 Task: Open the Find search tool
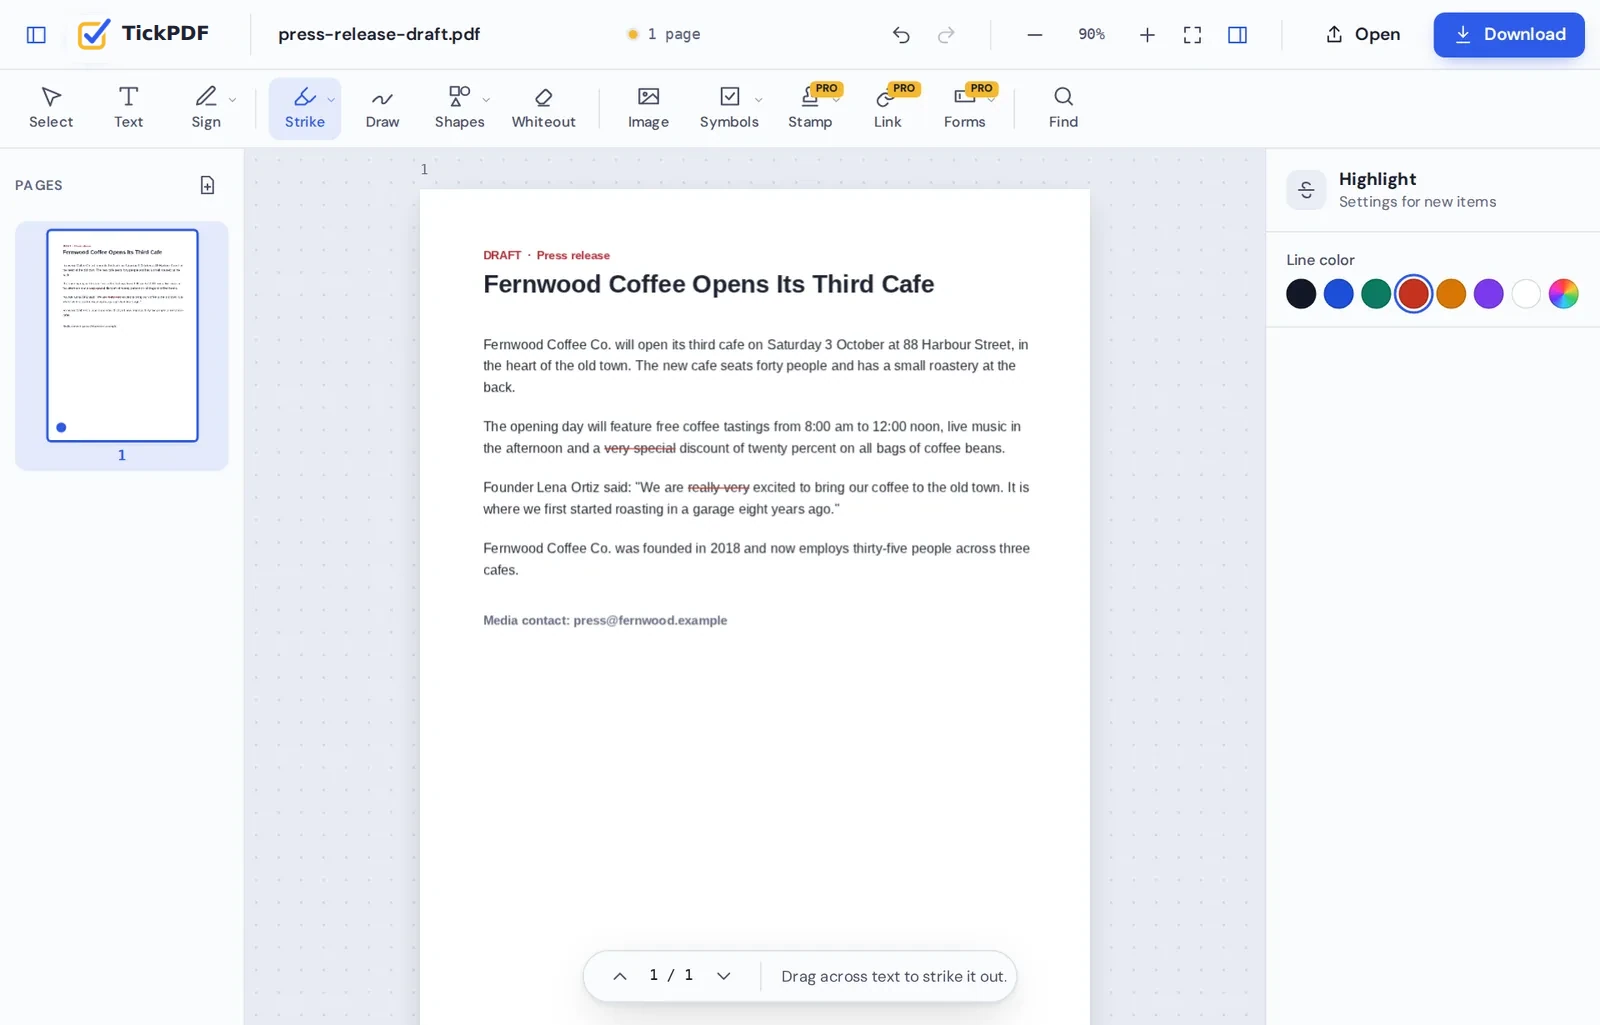point(1063,108)
